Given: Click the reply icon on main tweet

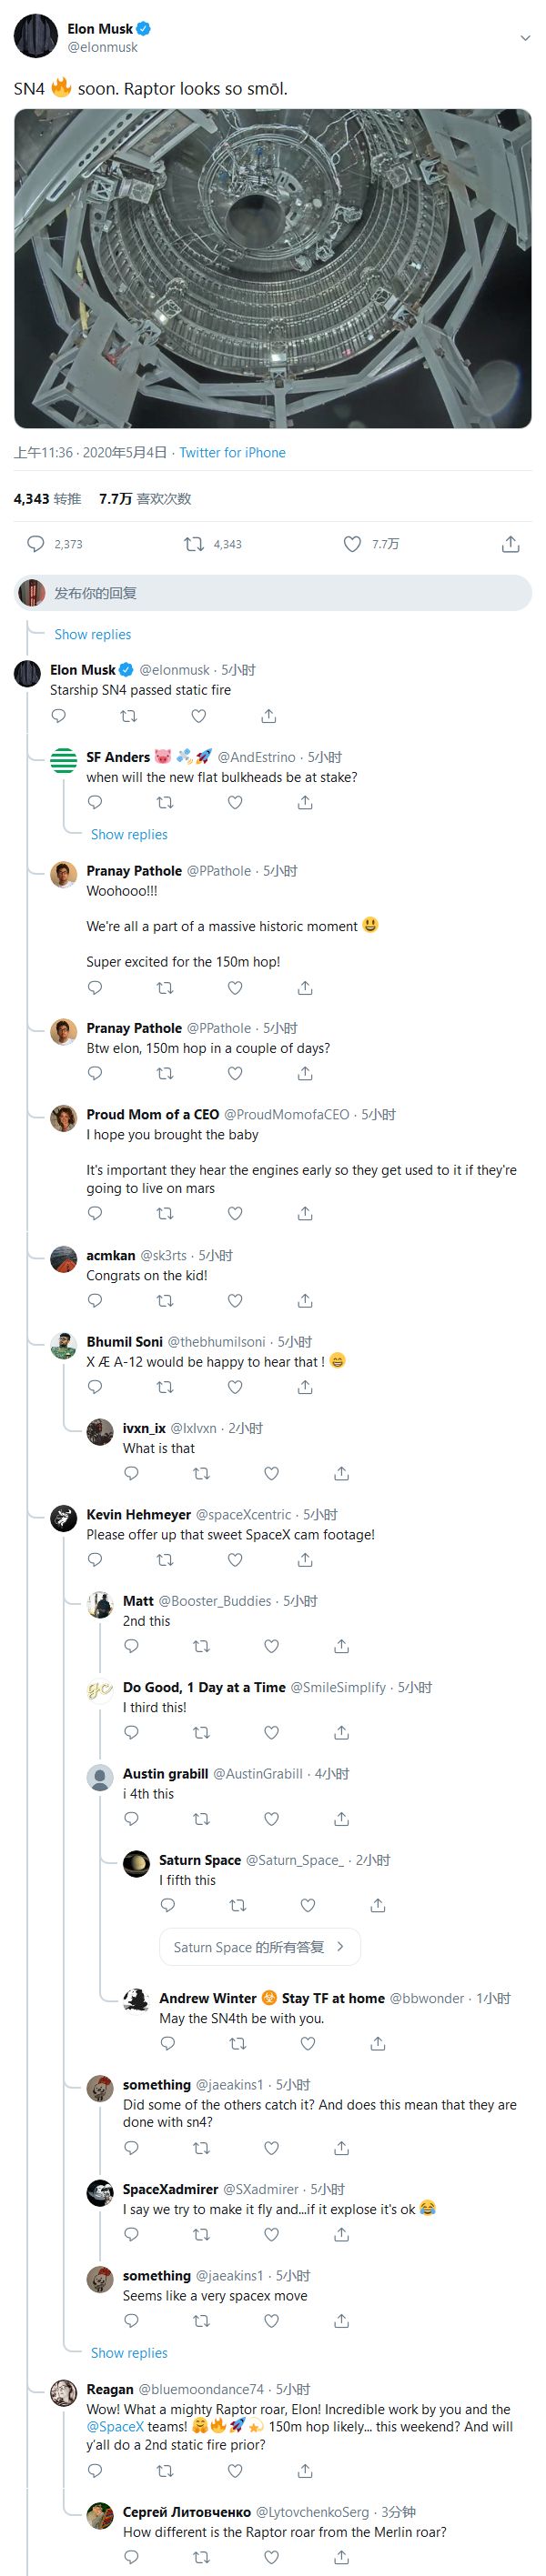Looking at the screenshot, I should tap(36, 544).
